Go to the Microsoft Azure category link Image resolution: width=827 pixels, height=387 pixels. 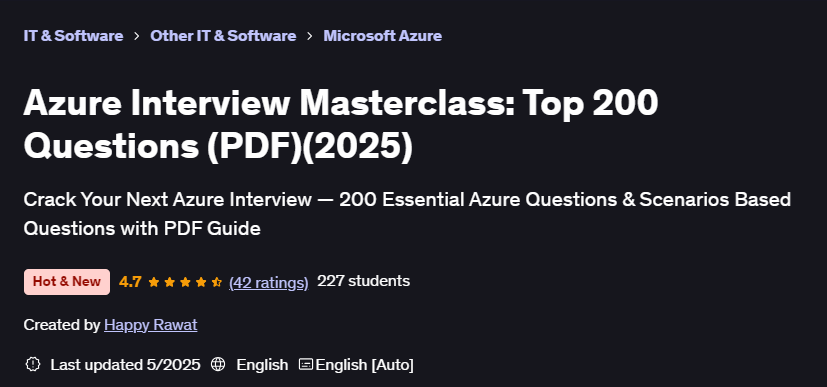[x=382, y=36]
